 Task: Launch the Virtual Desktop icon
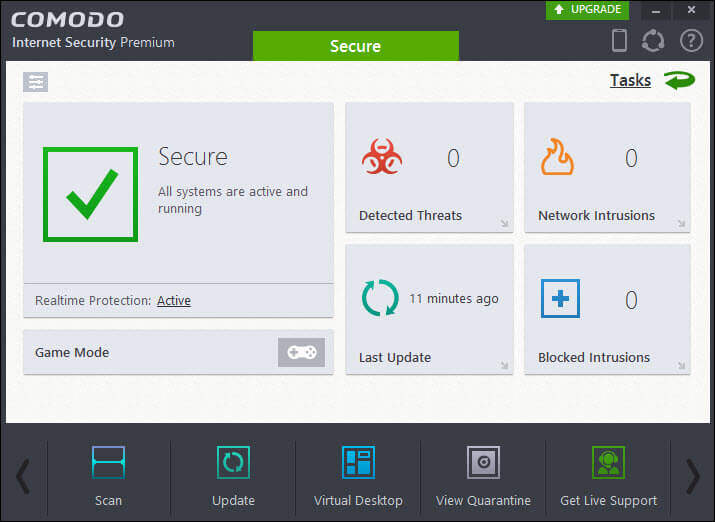pos(358,462)
